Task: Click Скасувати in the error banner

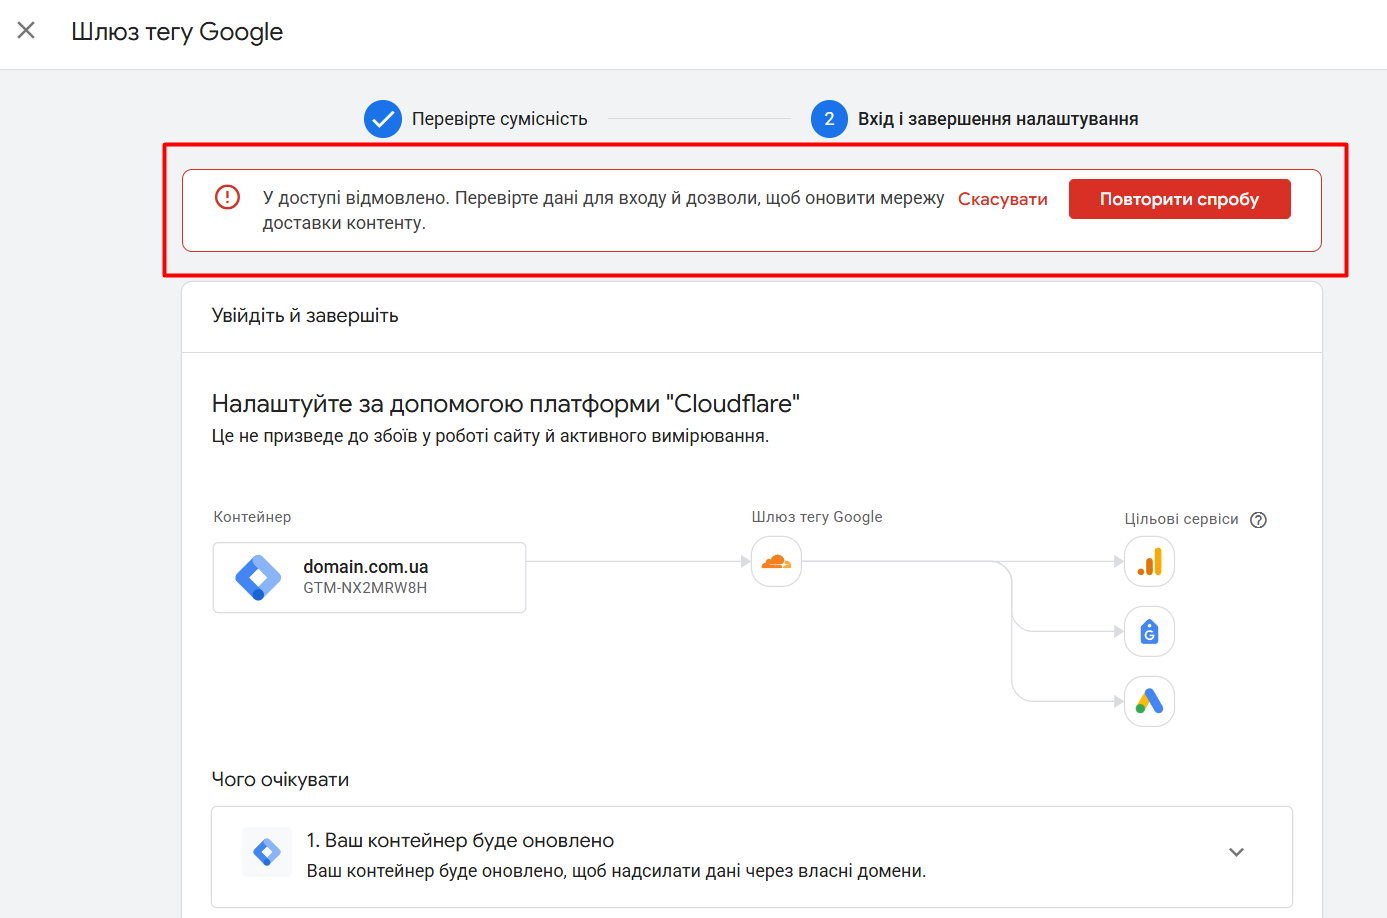Action: point(1003,199)
